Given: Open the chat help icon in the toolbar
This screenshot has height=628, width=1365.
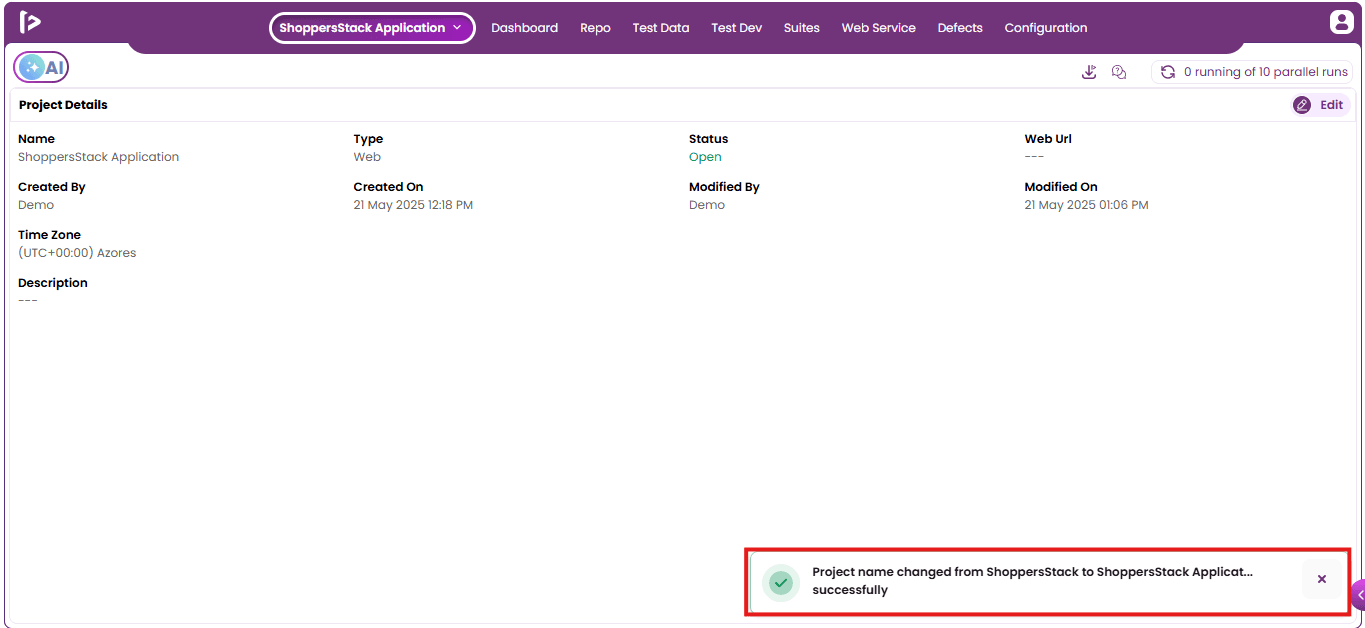Looking at the screenshot, I should (1119, 72).
